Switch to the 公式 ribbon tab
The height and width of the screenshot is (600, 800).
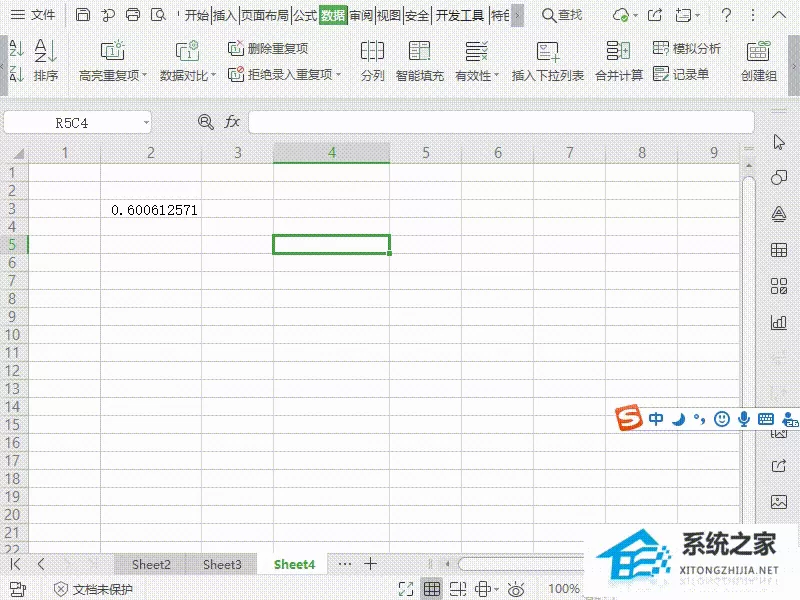click(305, 15)
